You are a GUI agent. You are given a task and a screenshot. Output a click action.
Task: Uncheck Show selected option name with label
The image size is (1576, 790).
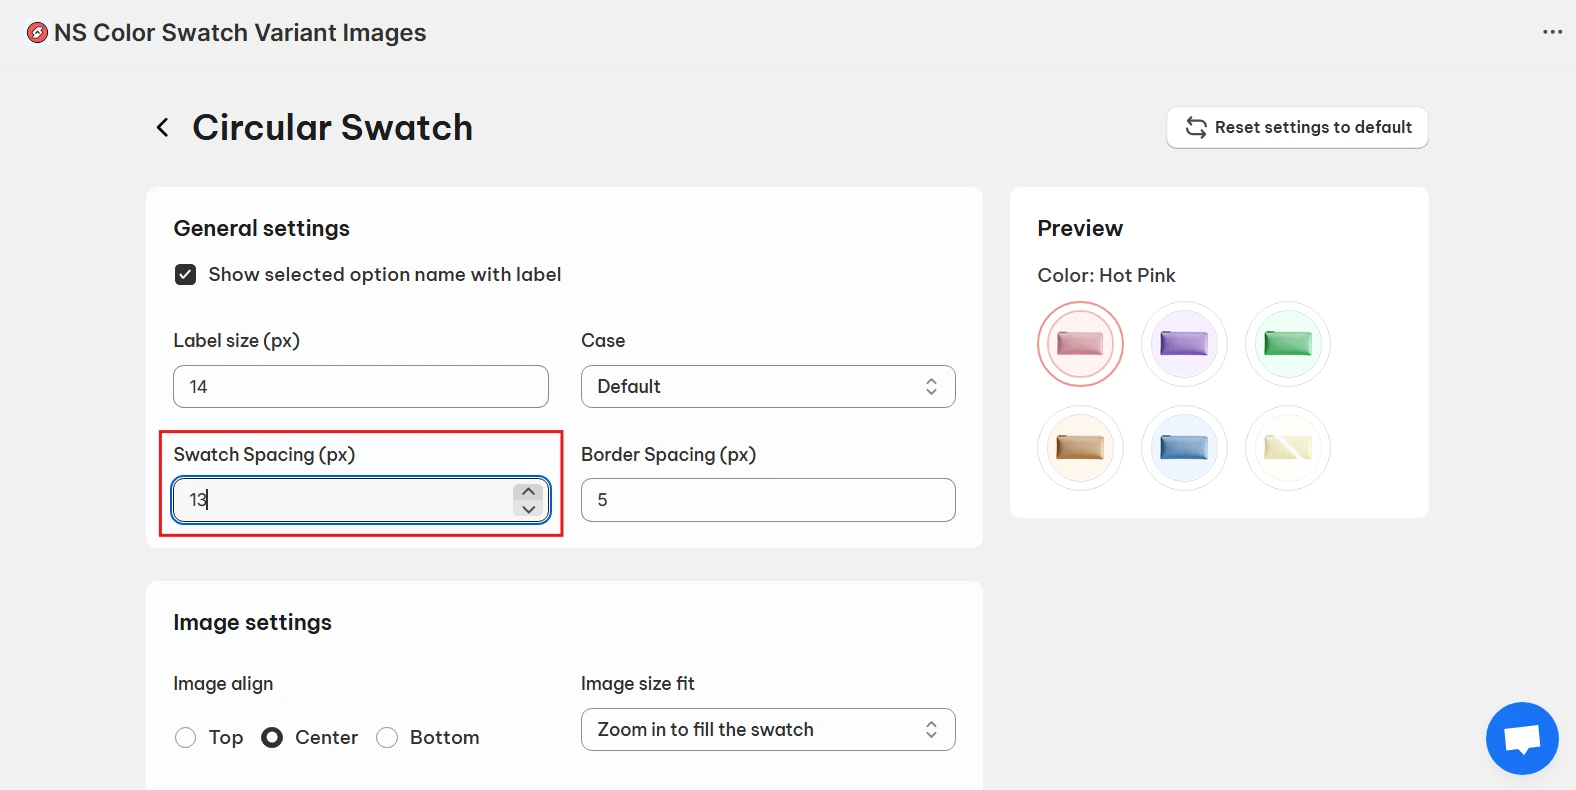(186, 275)
